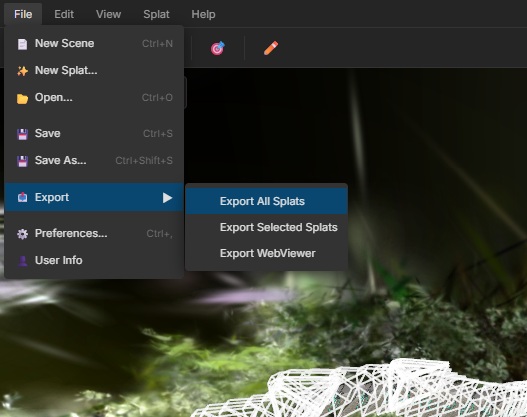Click the purple user icon beside User Info

click(22, 261)
